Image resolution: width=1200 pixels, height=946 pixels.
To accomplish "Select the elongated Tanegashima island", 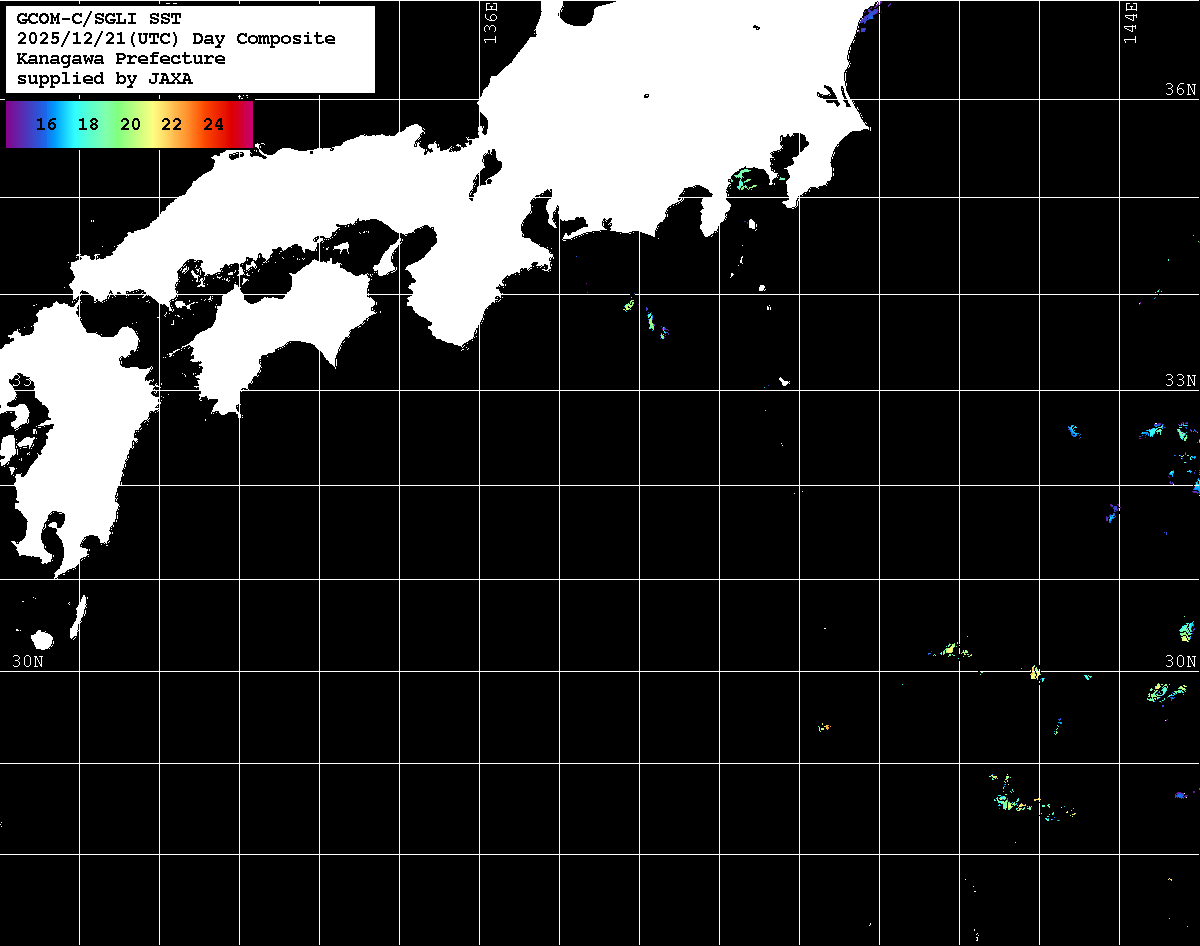I will pos(79,614).
